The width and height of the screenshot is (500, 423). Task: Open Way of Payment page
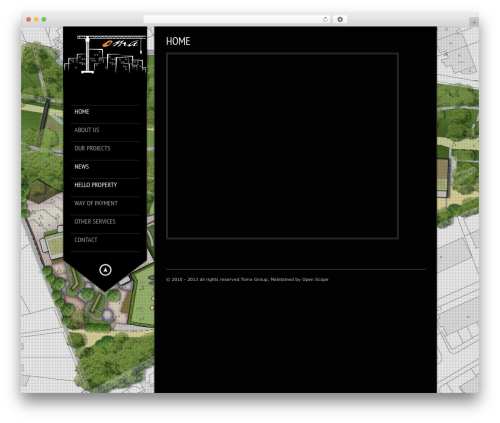96,203
